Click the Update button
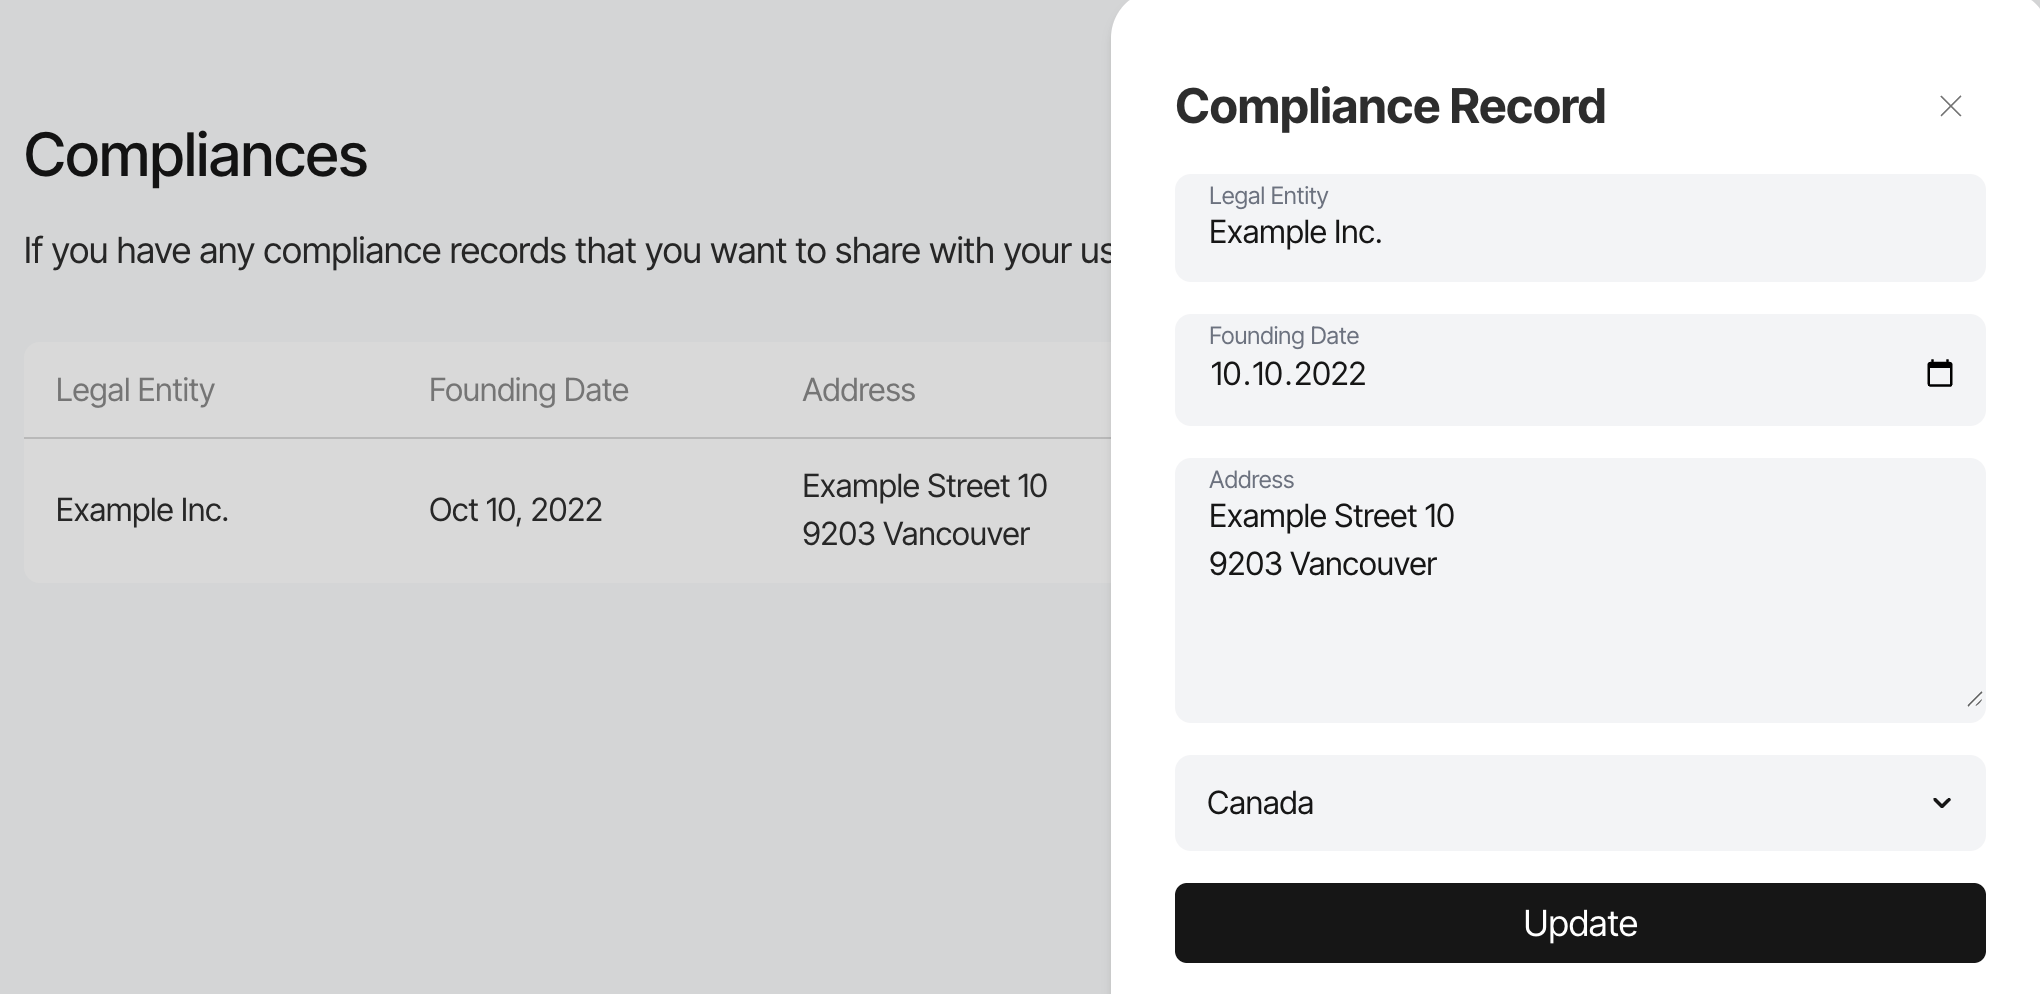The image size is (2040, 994). [1580, 923]
